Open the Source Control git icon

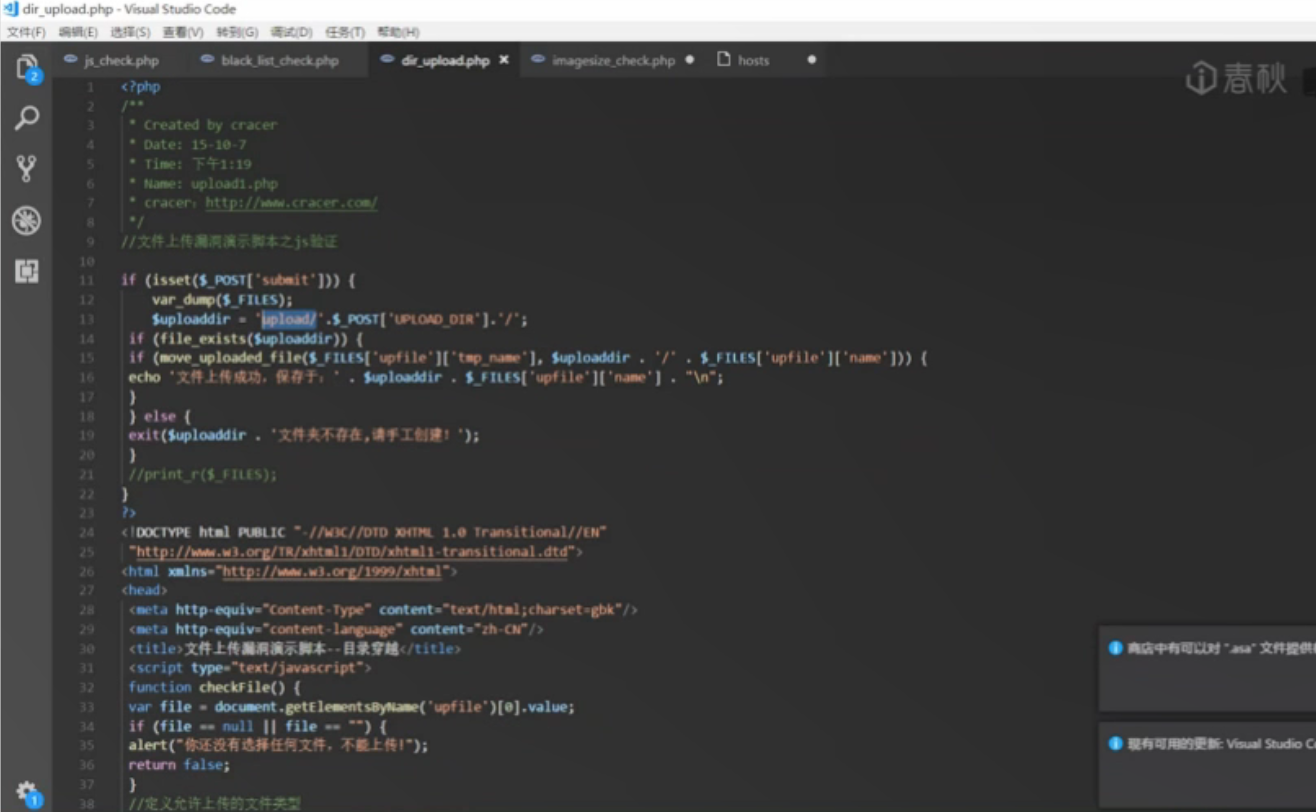pos(27,168)
